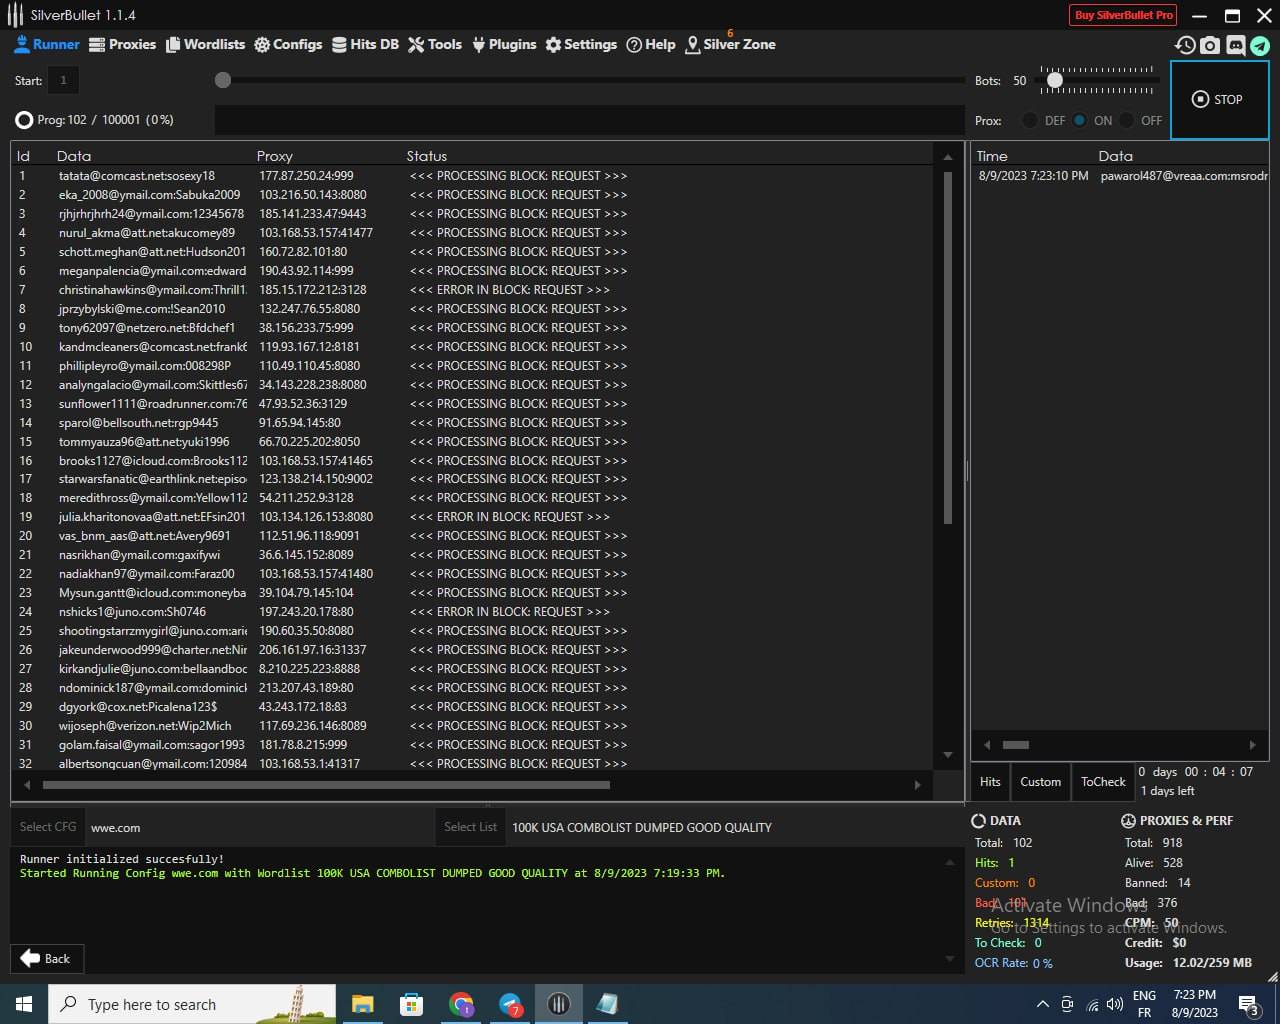Click the history clock icon
Viewport: 1280px width, 1024px height.
pyautogui.click(x=1185, y=45)
